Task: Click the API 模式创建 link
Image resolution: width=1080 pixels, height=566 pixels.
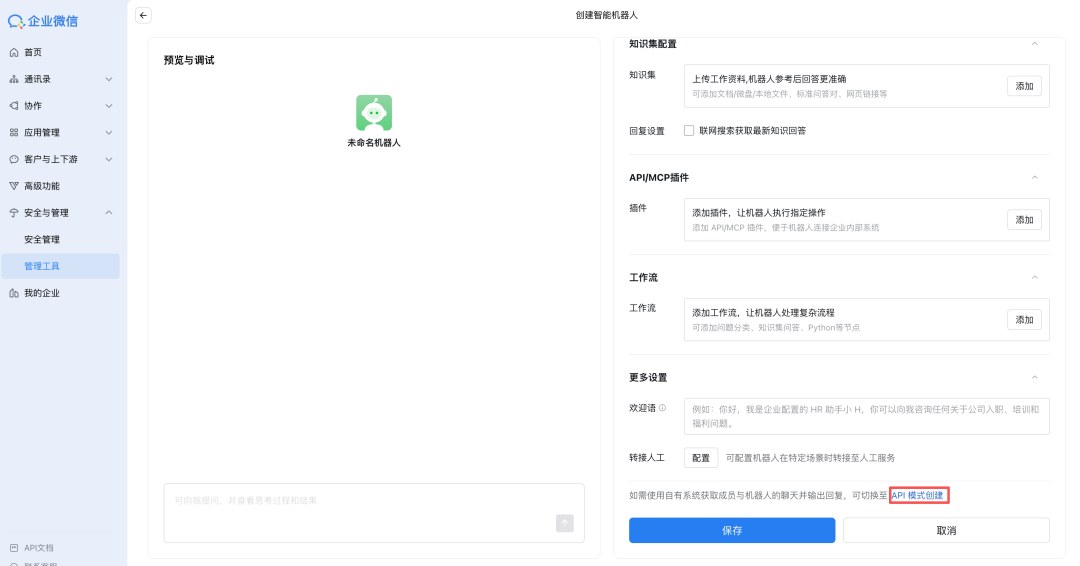Action: (917, 495)
